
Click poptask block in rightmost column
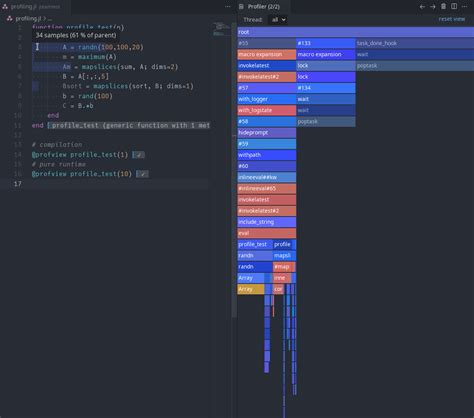(415, 66)
